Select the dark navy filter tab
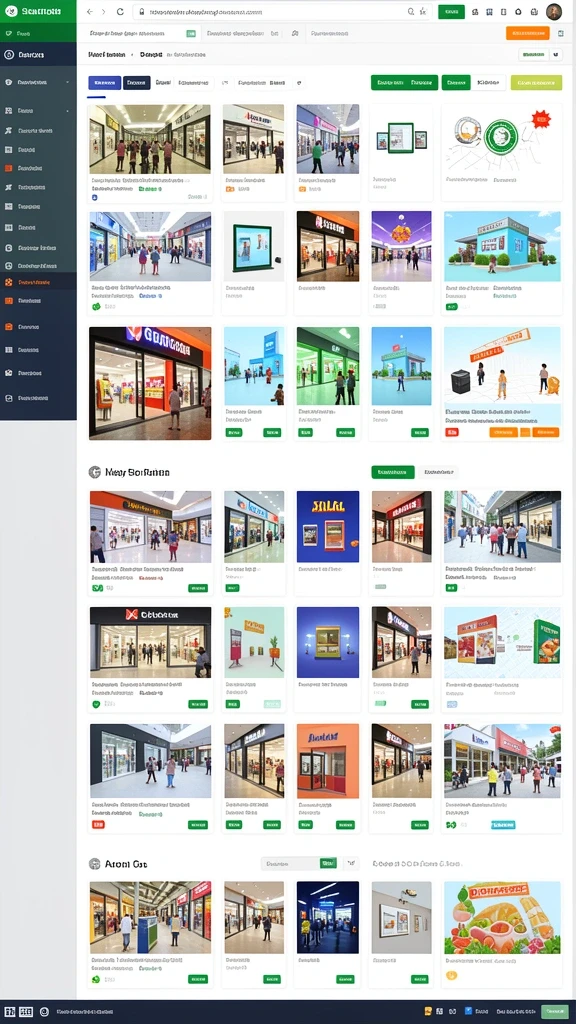The height and width of the screenshot is (1024, 576). point(136,83)
